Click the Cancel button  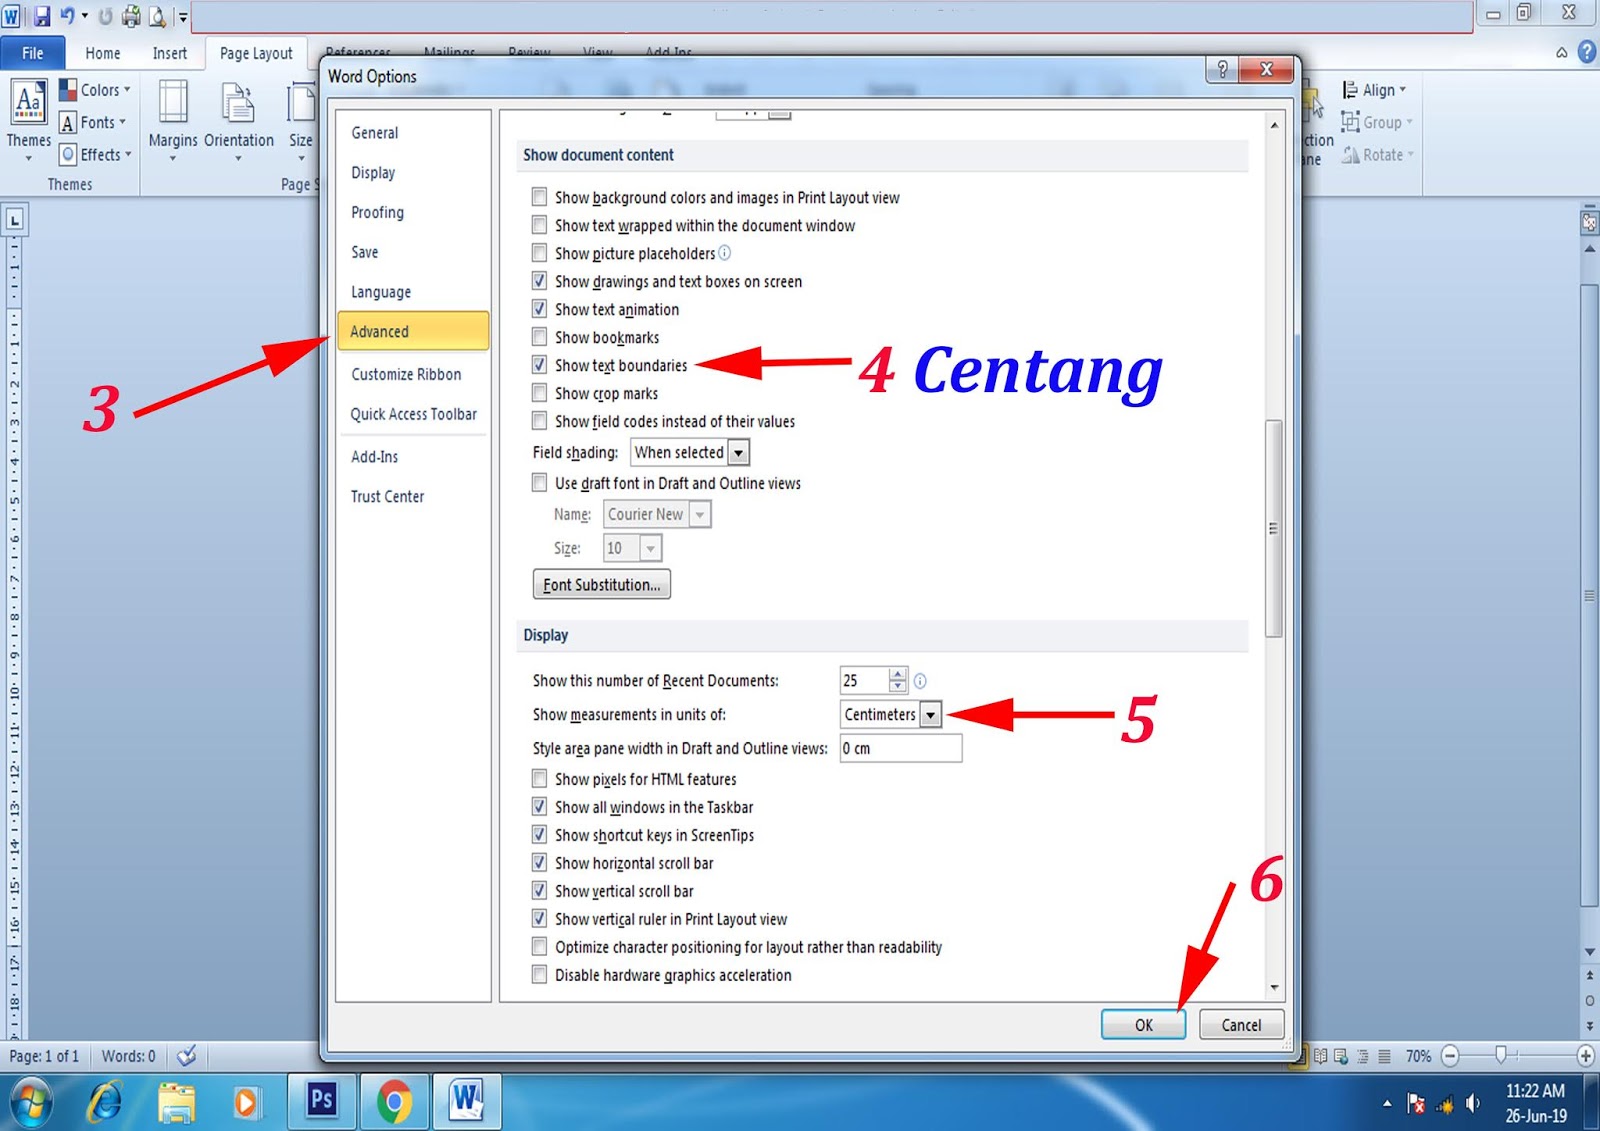pyautogui.click(x=1241, y=1025)
